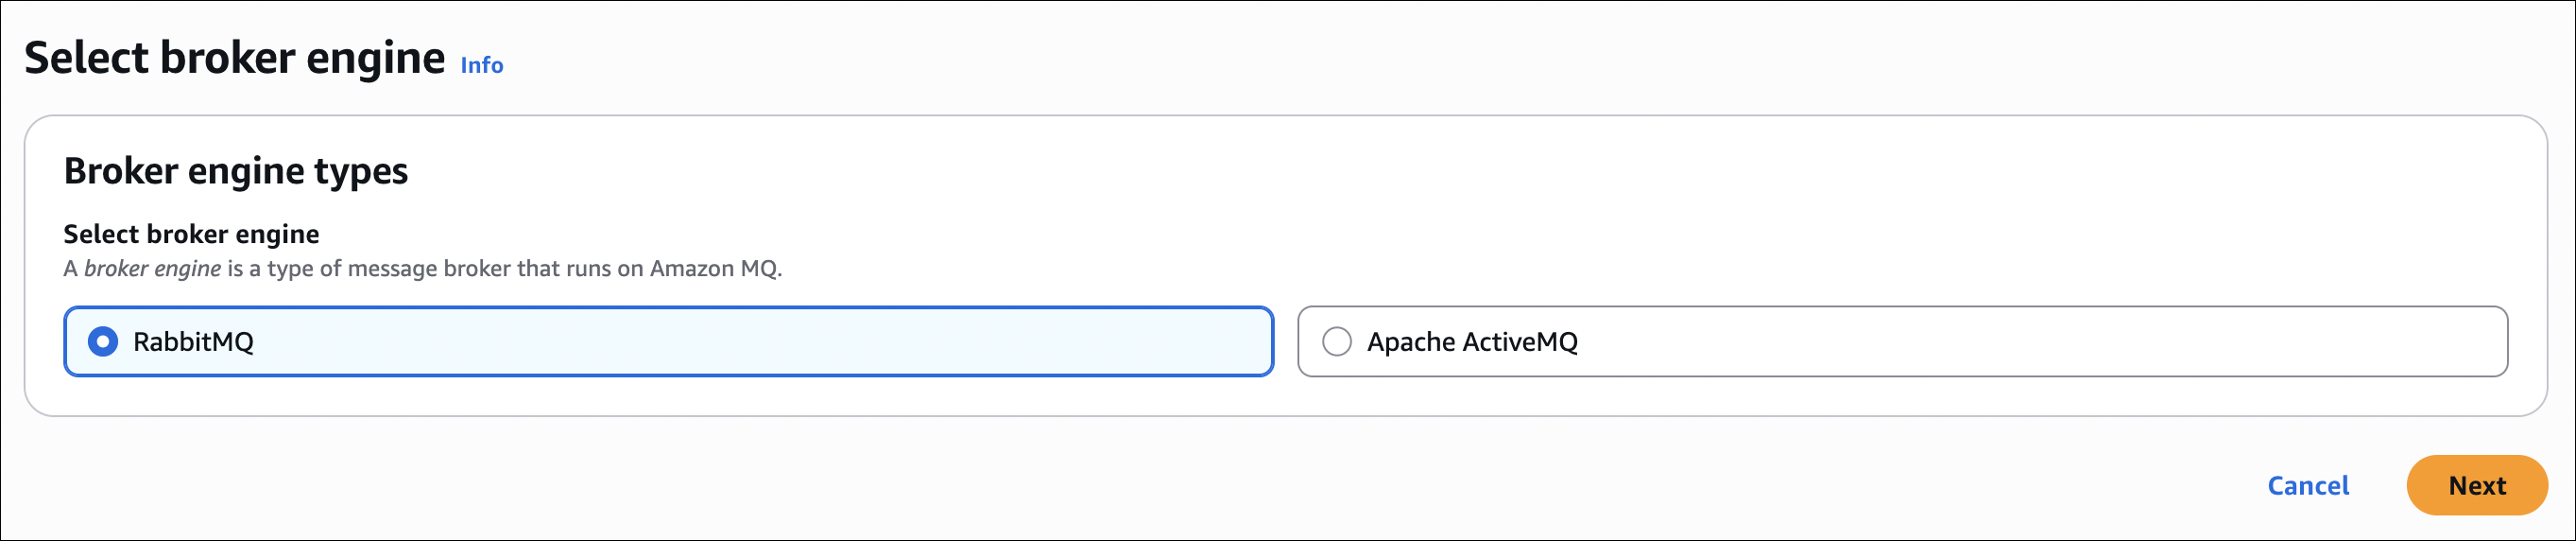Click the bold "Select broker engine" field label

pyautogui.click(x=191, y=234)
